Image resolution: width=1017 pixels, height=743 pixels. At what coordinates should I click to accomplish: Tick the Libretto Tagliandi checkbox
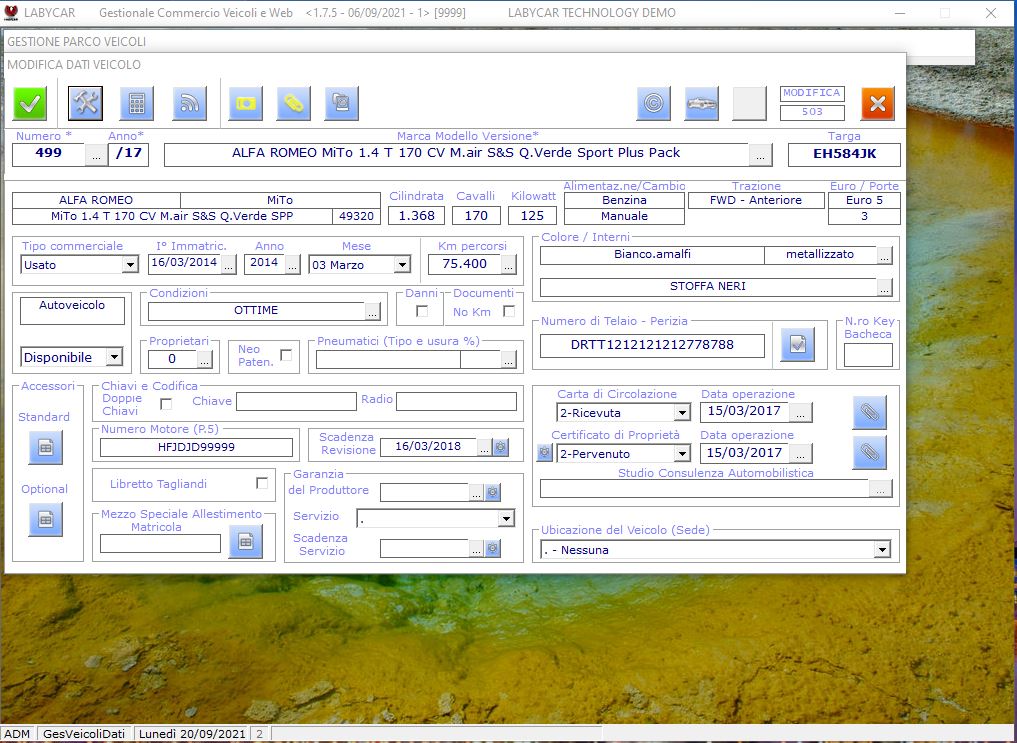click(262, 483)
